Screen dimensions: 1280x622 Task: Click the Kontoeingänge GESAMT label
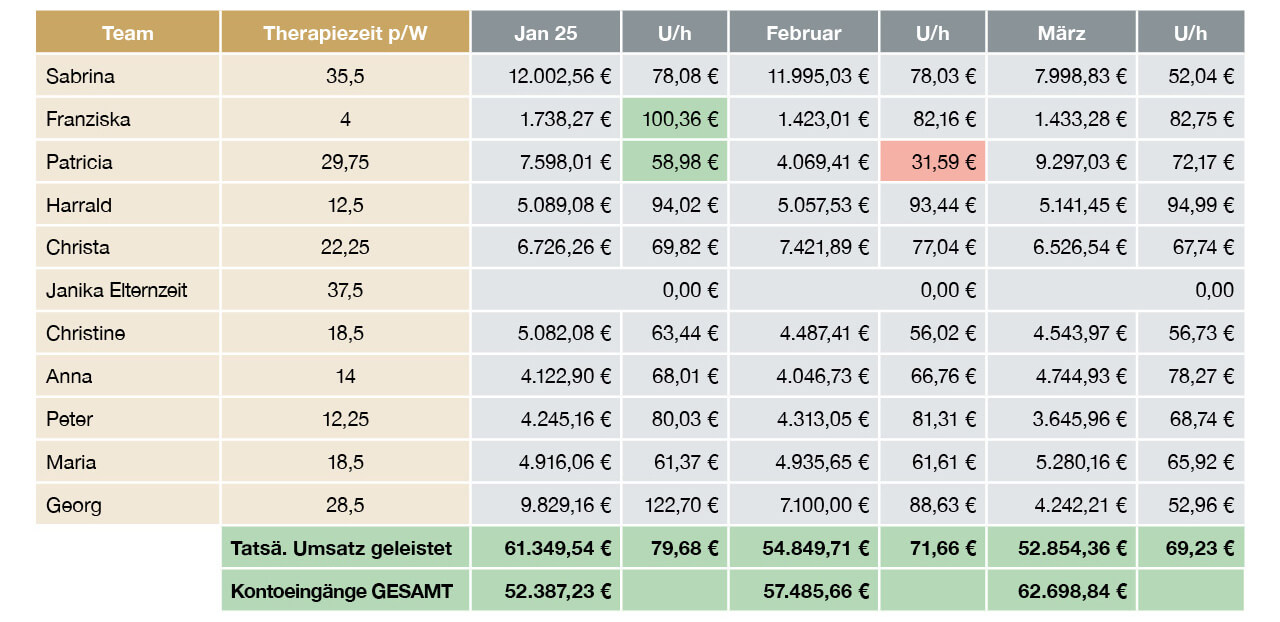click(342, 592)
